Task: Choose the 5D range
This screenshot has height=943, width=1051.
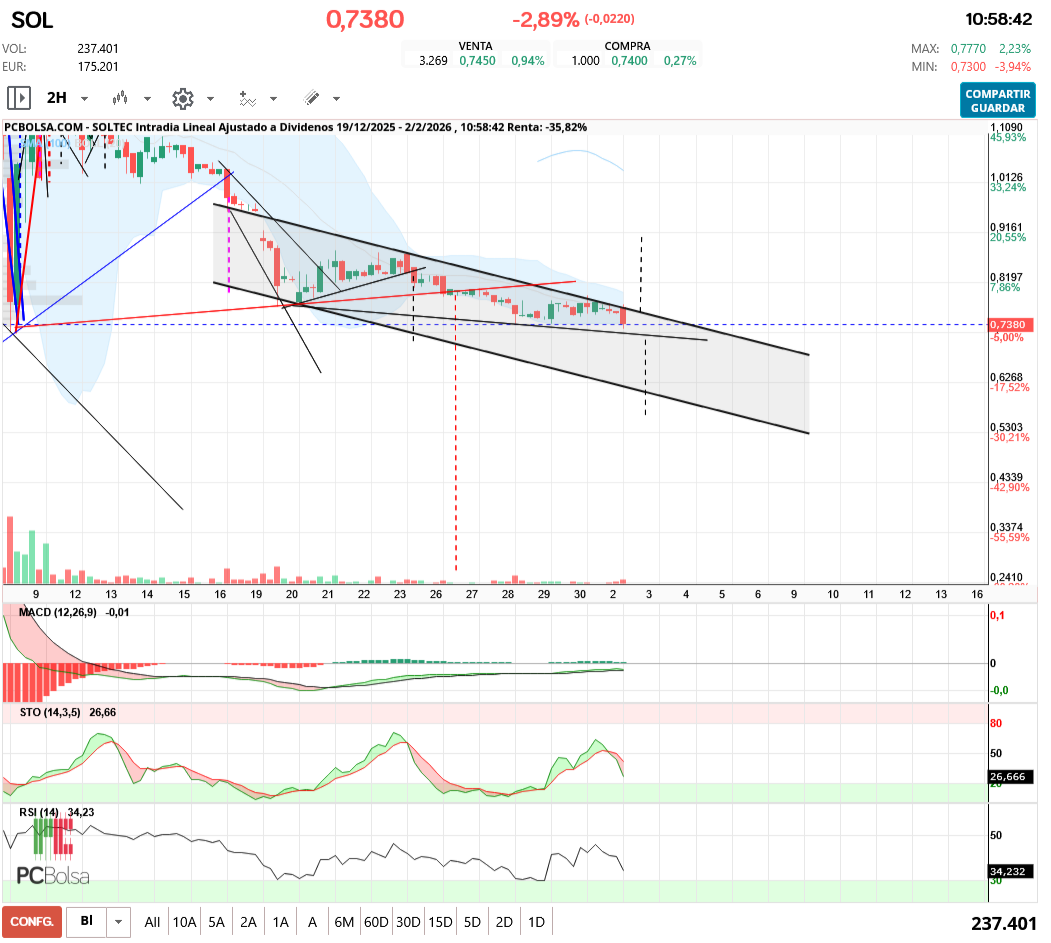Action: pos(473,922)
